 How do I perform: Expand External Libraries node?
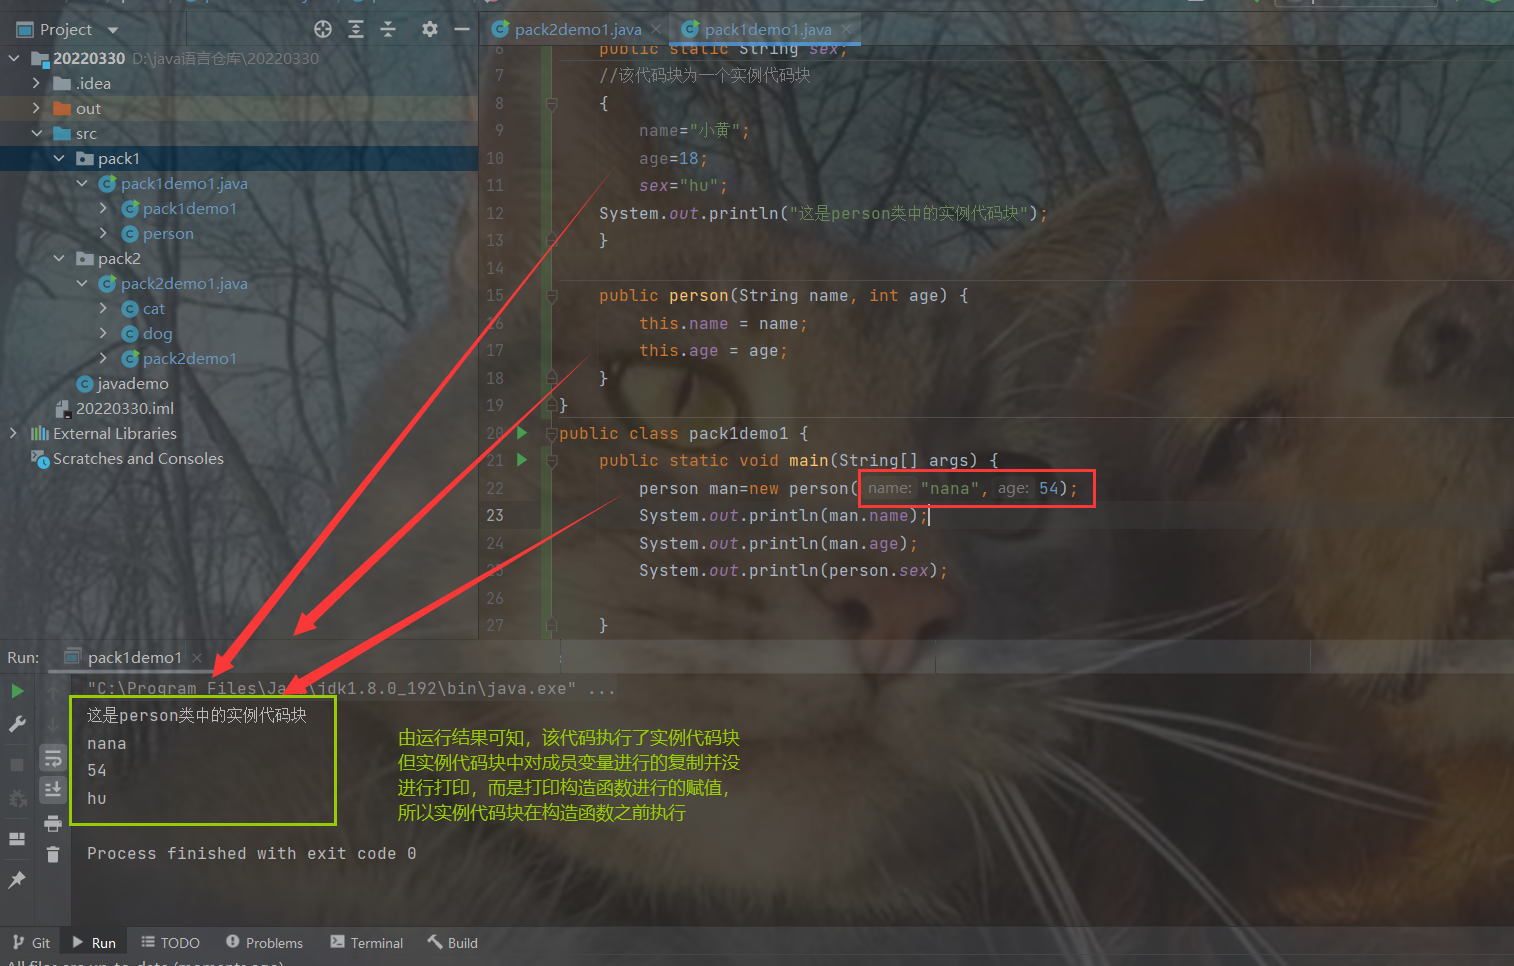(x=14, y=434)
